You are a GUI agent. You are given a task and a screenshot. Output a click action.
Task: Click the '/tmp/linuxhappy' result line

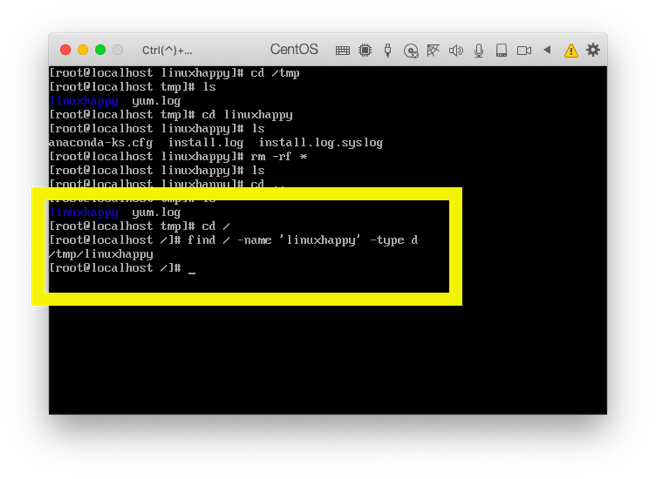point(101,254)
